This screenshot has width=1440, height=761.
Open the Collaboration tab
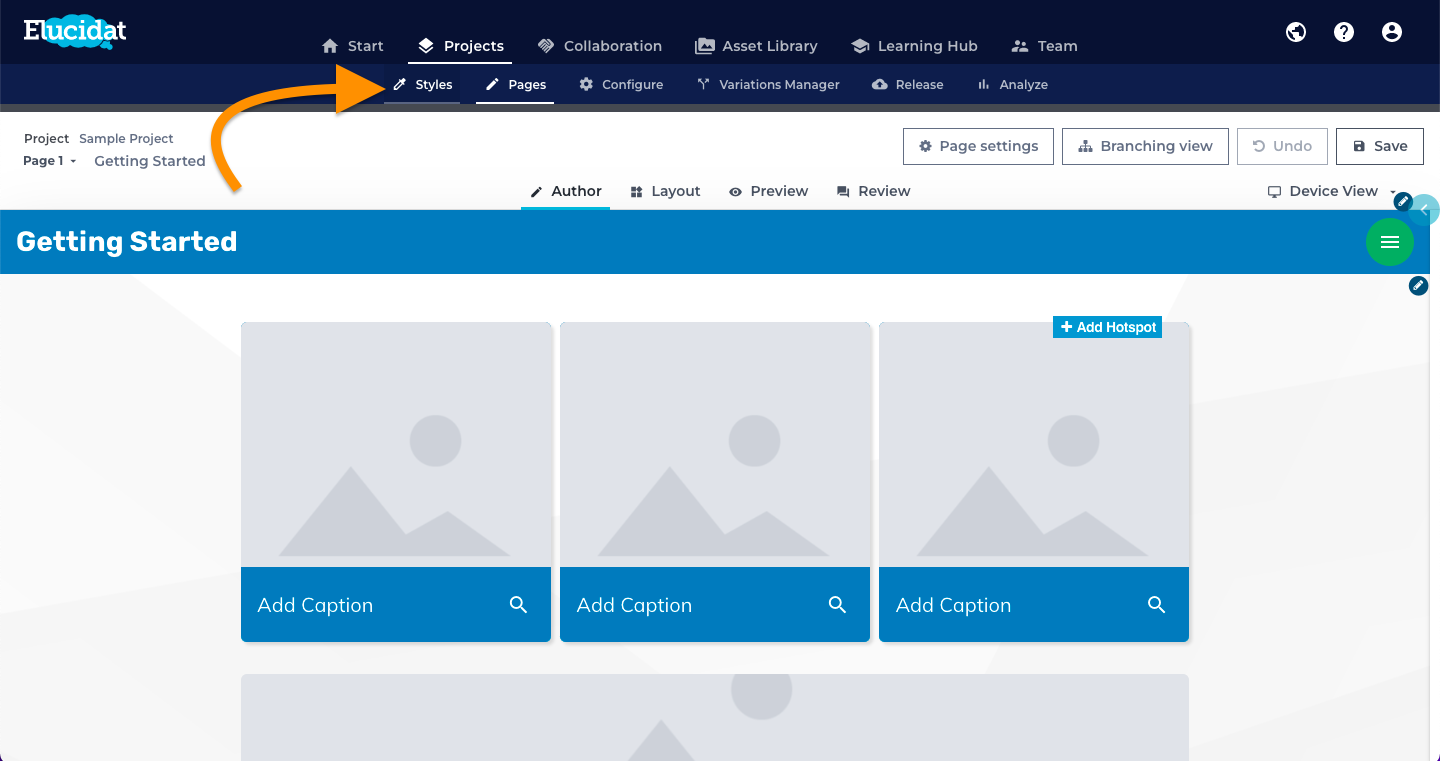point(599,46)
